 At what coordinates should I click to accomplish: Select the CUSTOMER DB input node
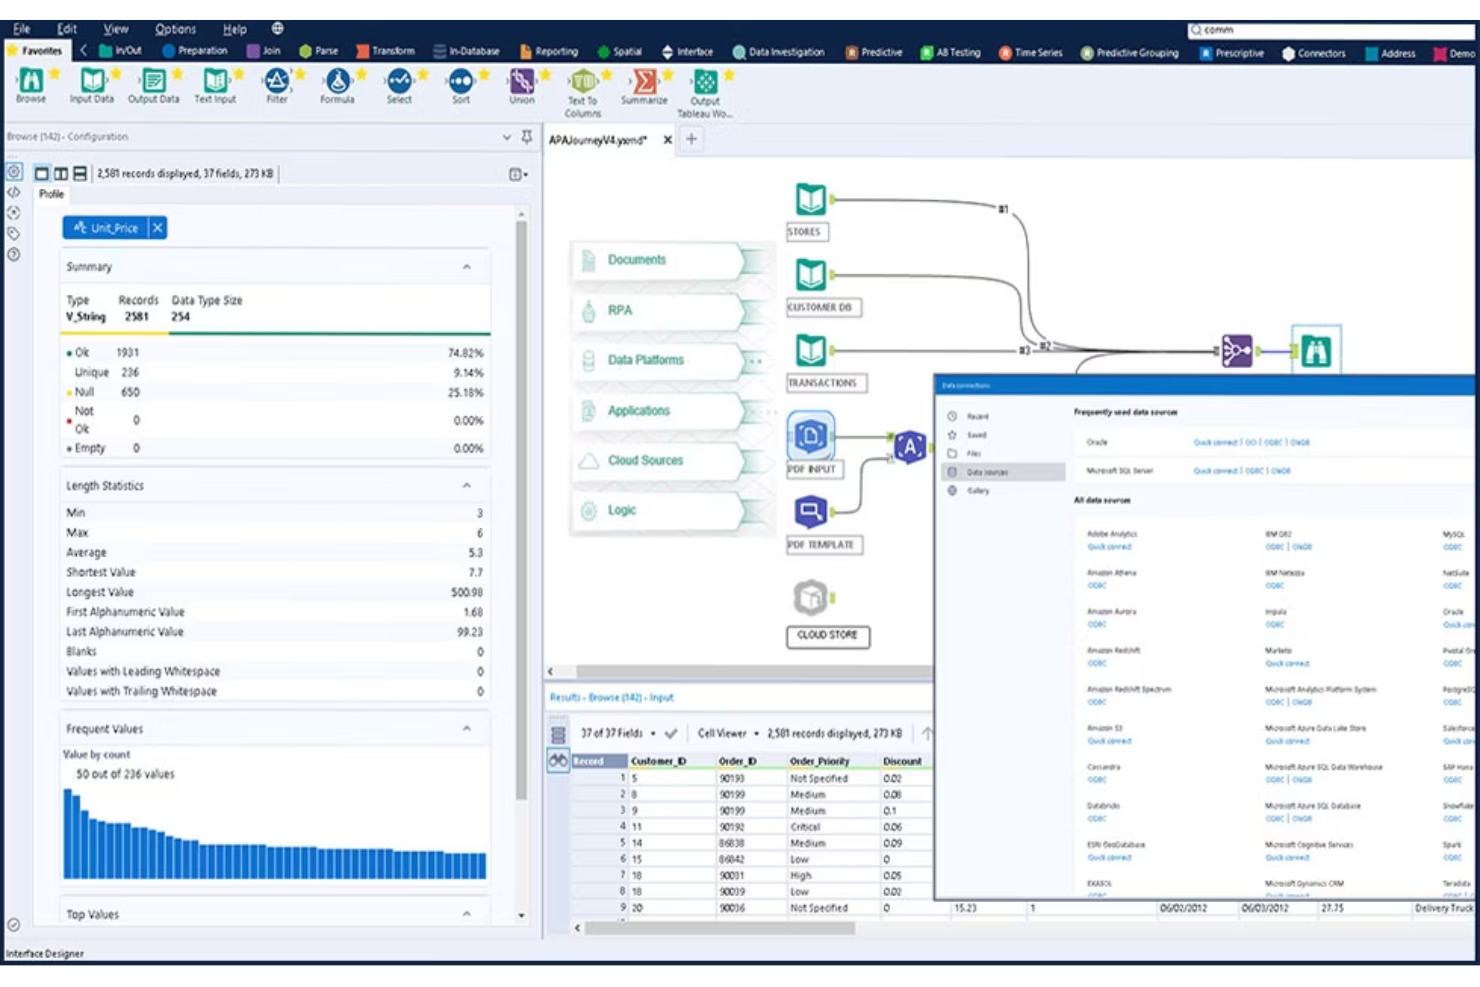(811, 275)
